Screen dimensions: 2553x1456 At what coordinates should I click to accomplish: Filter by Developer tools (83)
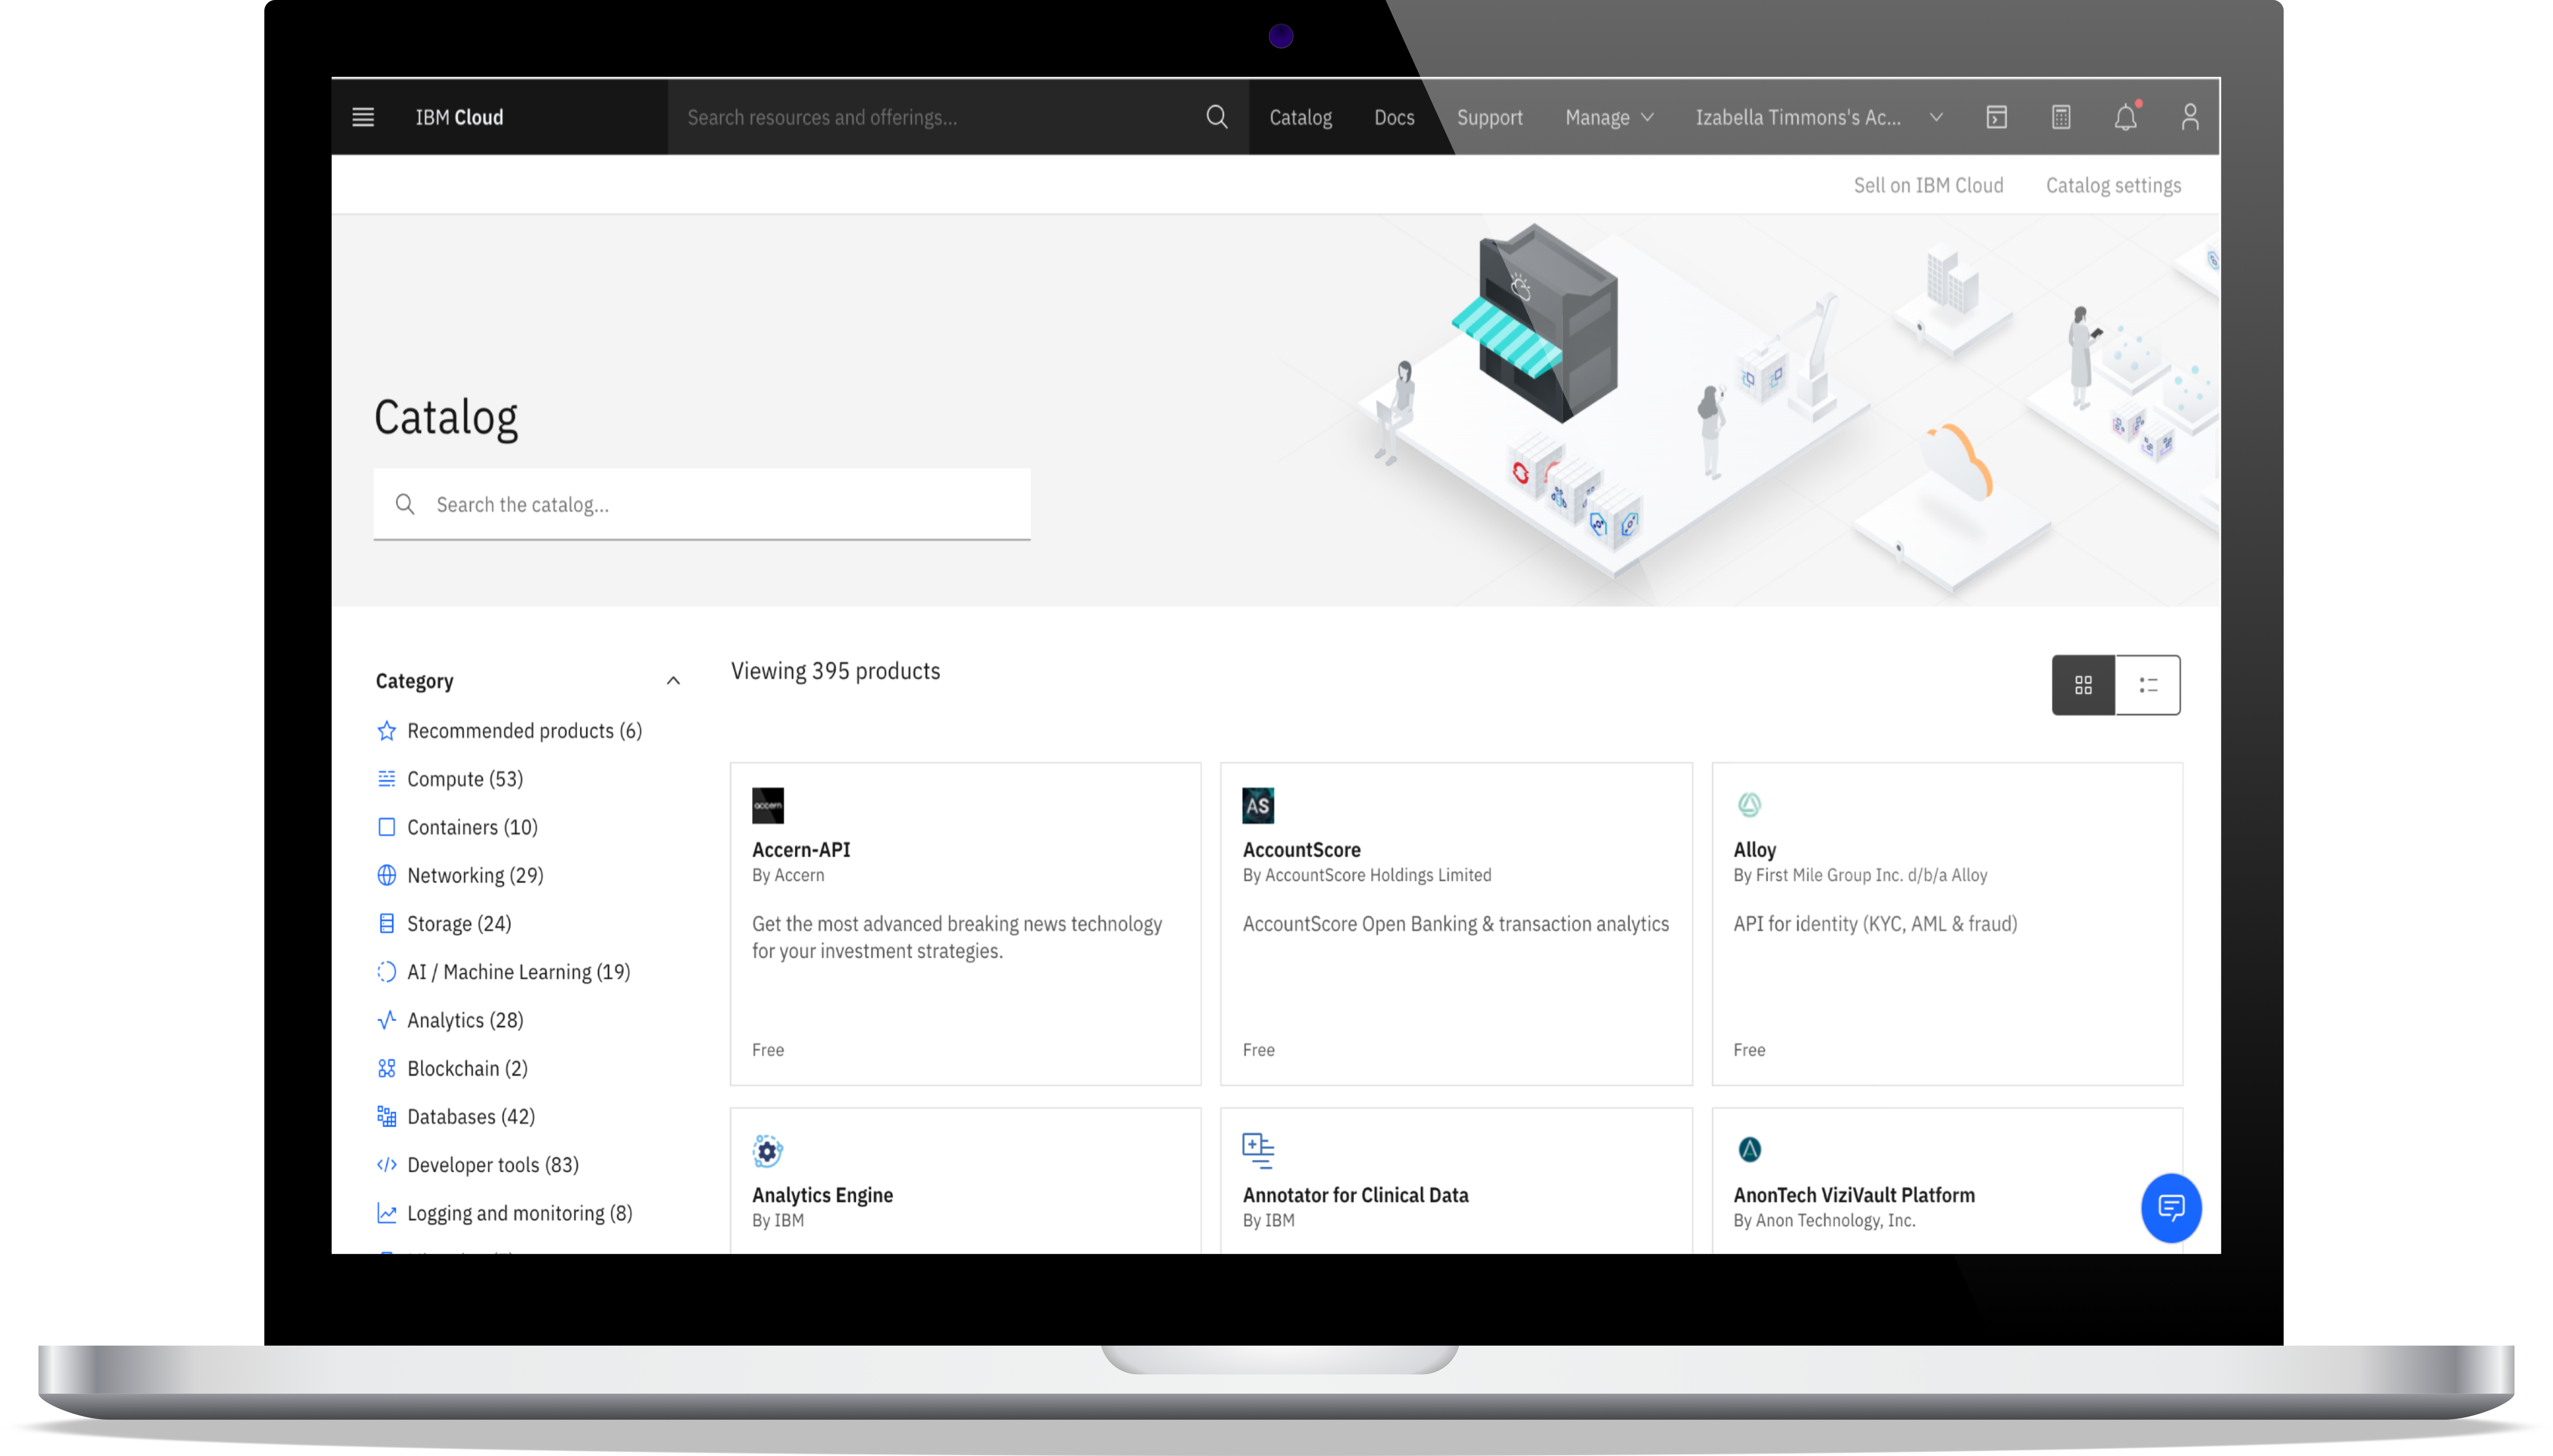pyautogui.click(x=493, y=1164)
